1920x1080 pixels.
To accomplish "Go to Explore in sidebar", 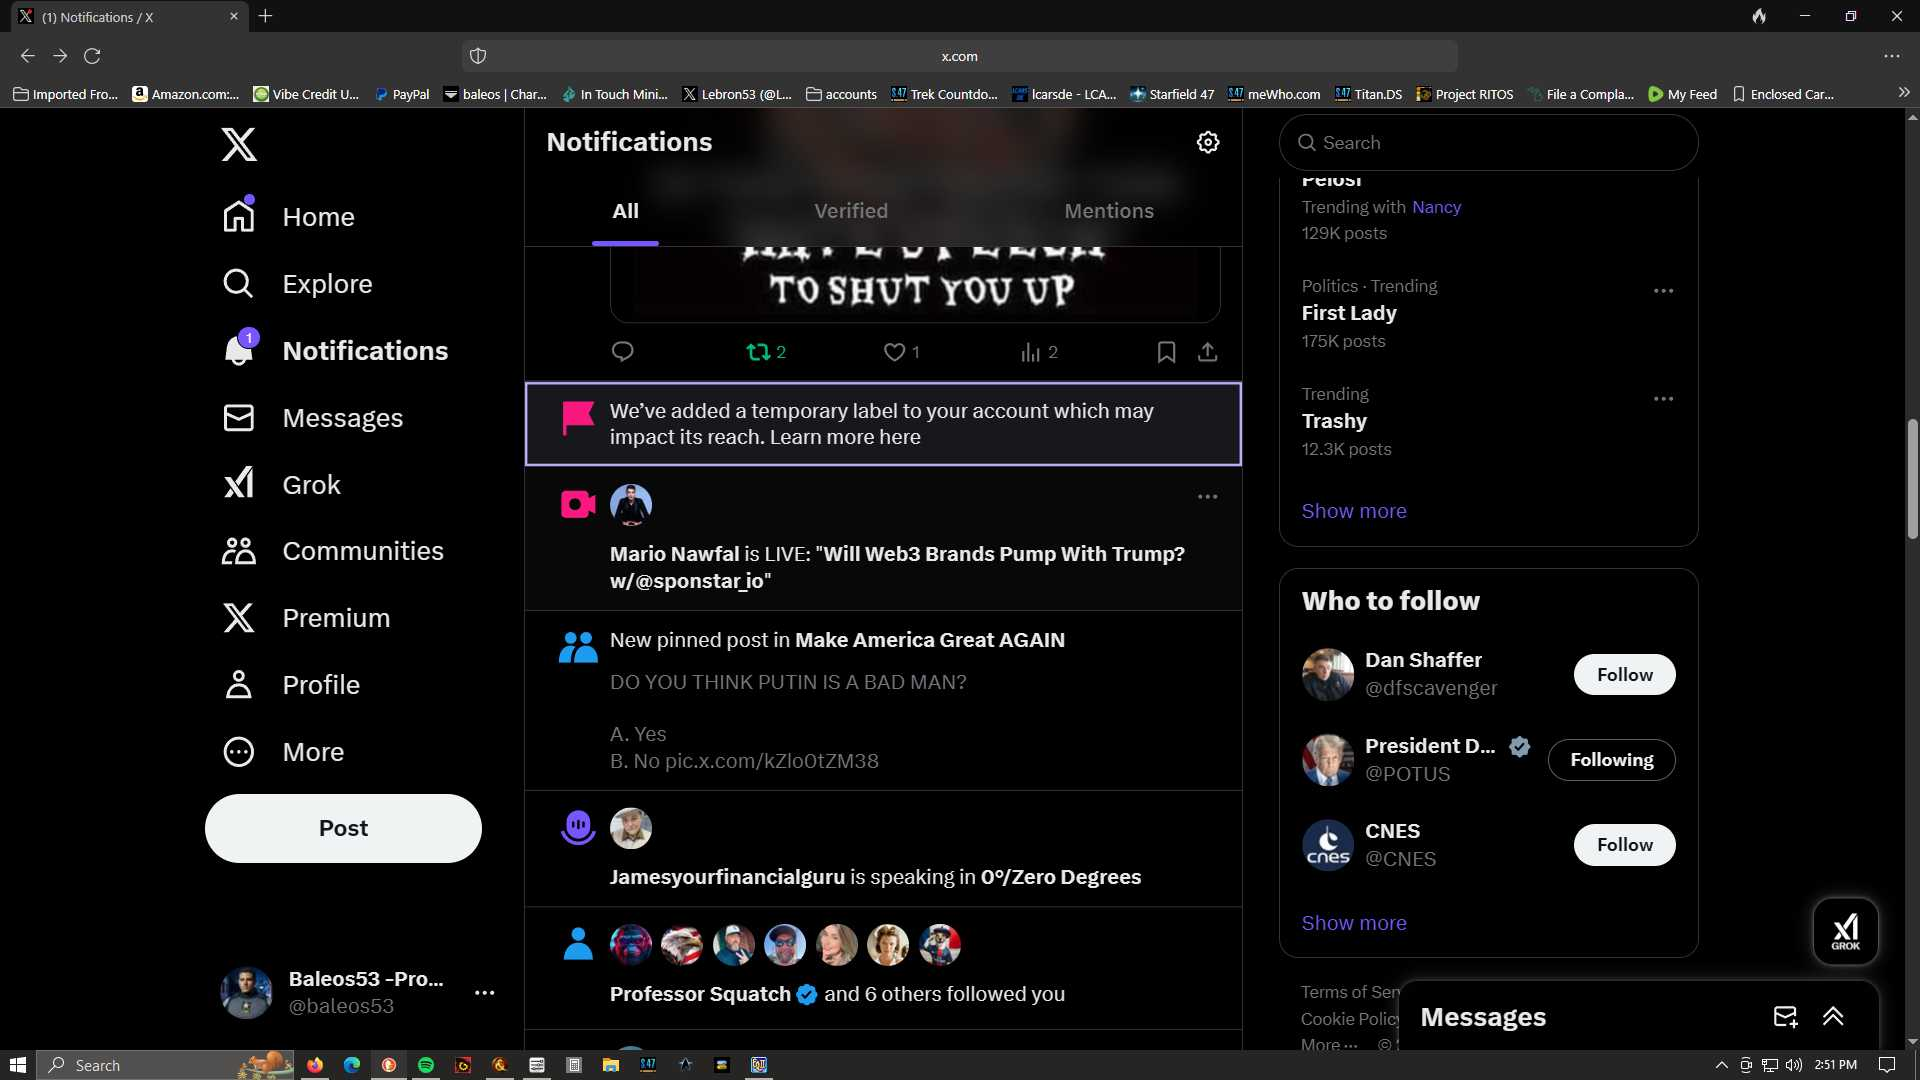I will coord(297,284).
